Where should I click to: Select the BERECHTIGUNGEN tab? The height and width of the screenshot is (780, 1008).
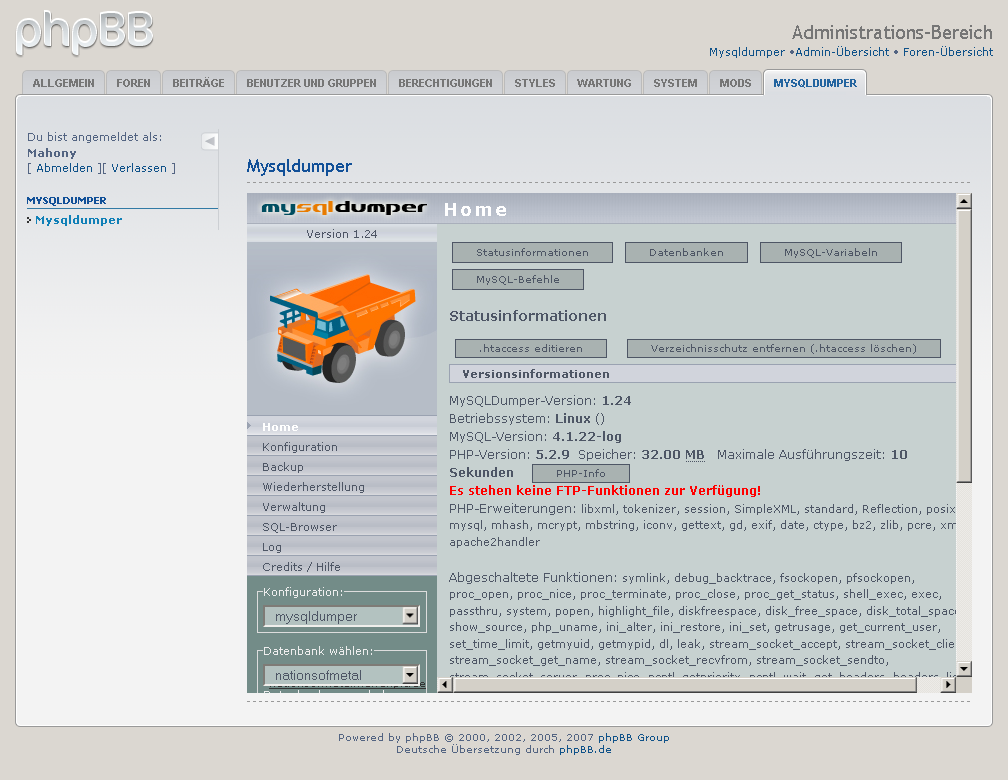(445, 83)
